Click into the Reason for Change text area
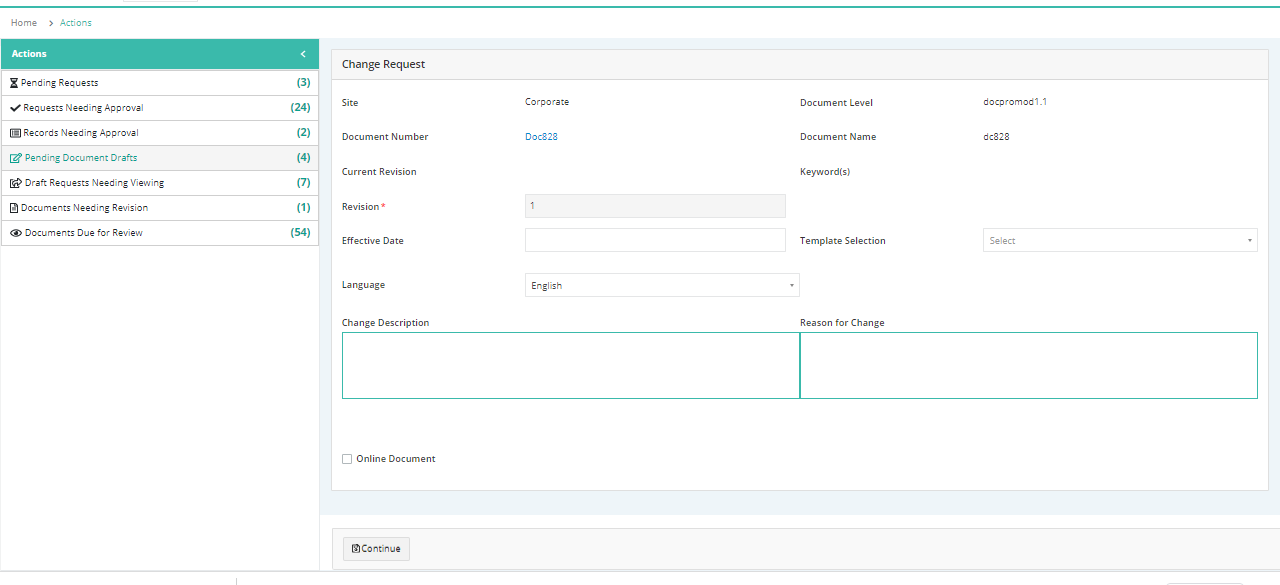 (1029, 365)
